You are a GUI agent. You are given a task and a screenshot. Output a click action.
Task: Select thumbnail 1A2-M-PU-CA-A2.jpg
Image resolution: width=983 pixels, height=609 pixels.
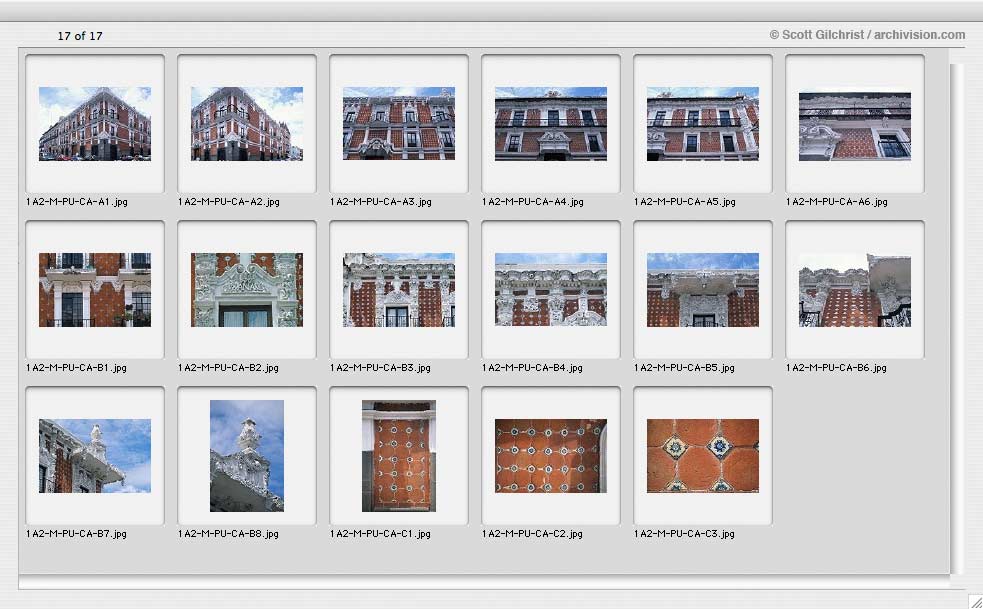pyautogui.click(x=247, y=124)
